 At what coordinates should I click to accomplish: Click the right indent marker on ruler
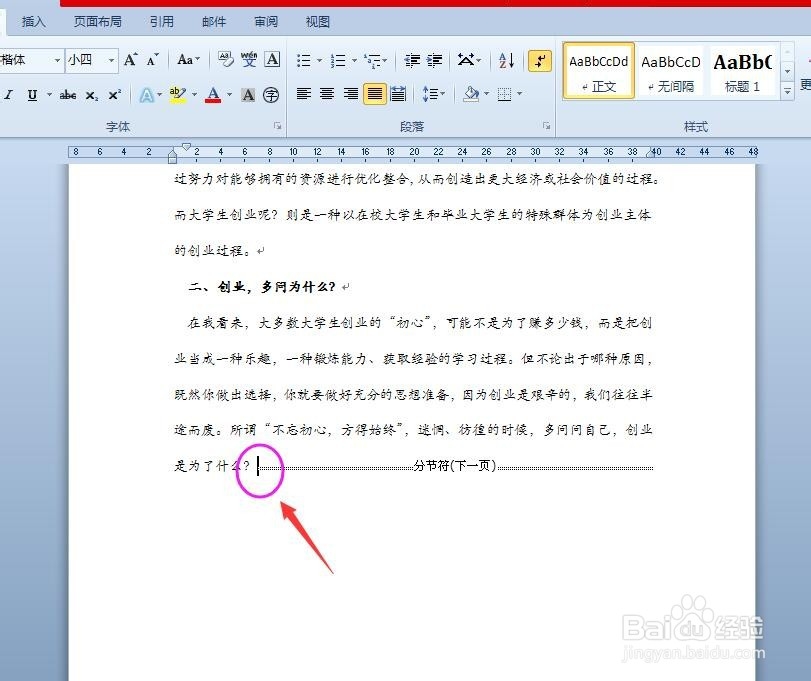click(x=650, y=153)
